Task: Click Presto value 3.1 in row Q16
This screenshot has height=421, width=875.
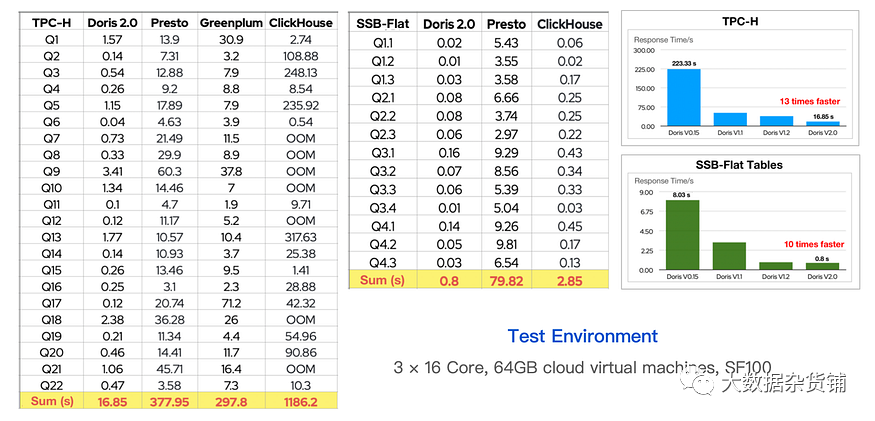Action: (170, 287)
